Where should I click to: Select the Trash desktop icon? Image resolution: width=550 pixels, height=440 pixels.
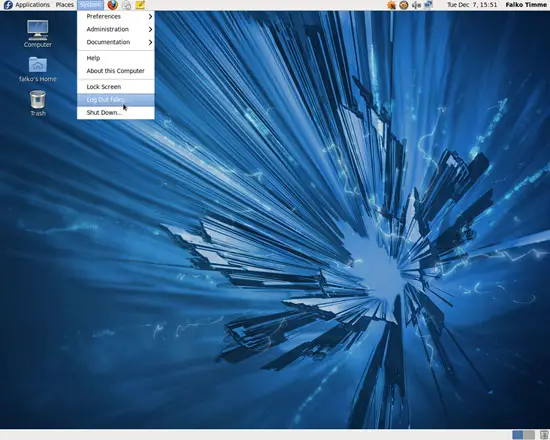(38, 103)
